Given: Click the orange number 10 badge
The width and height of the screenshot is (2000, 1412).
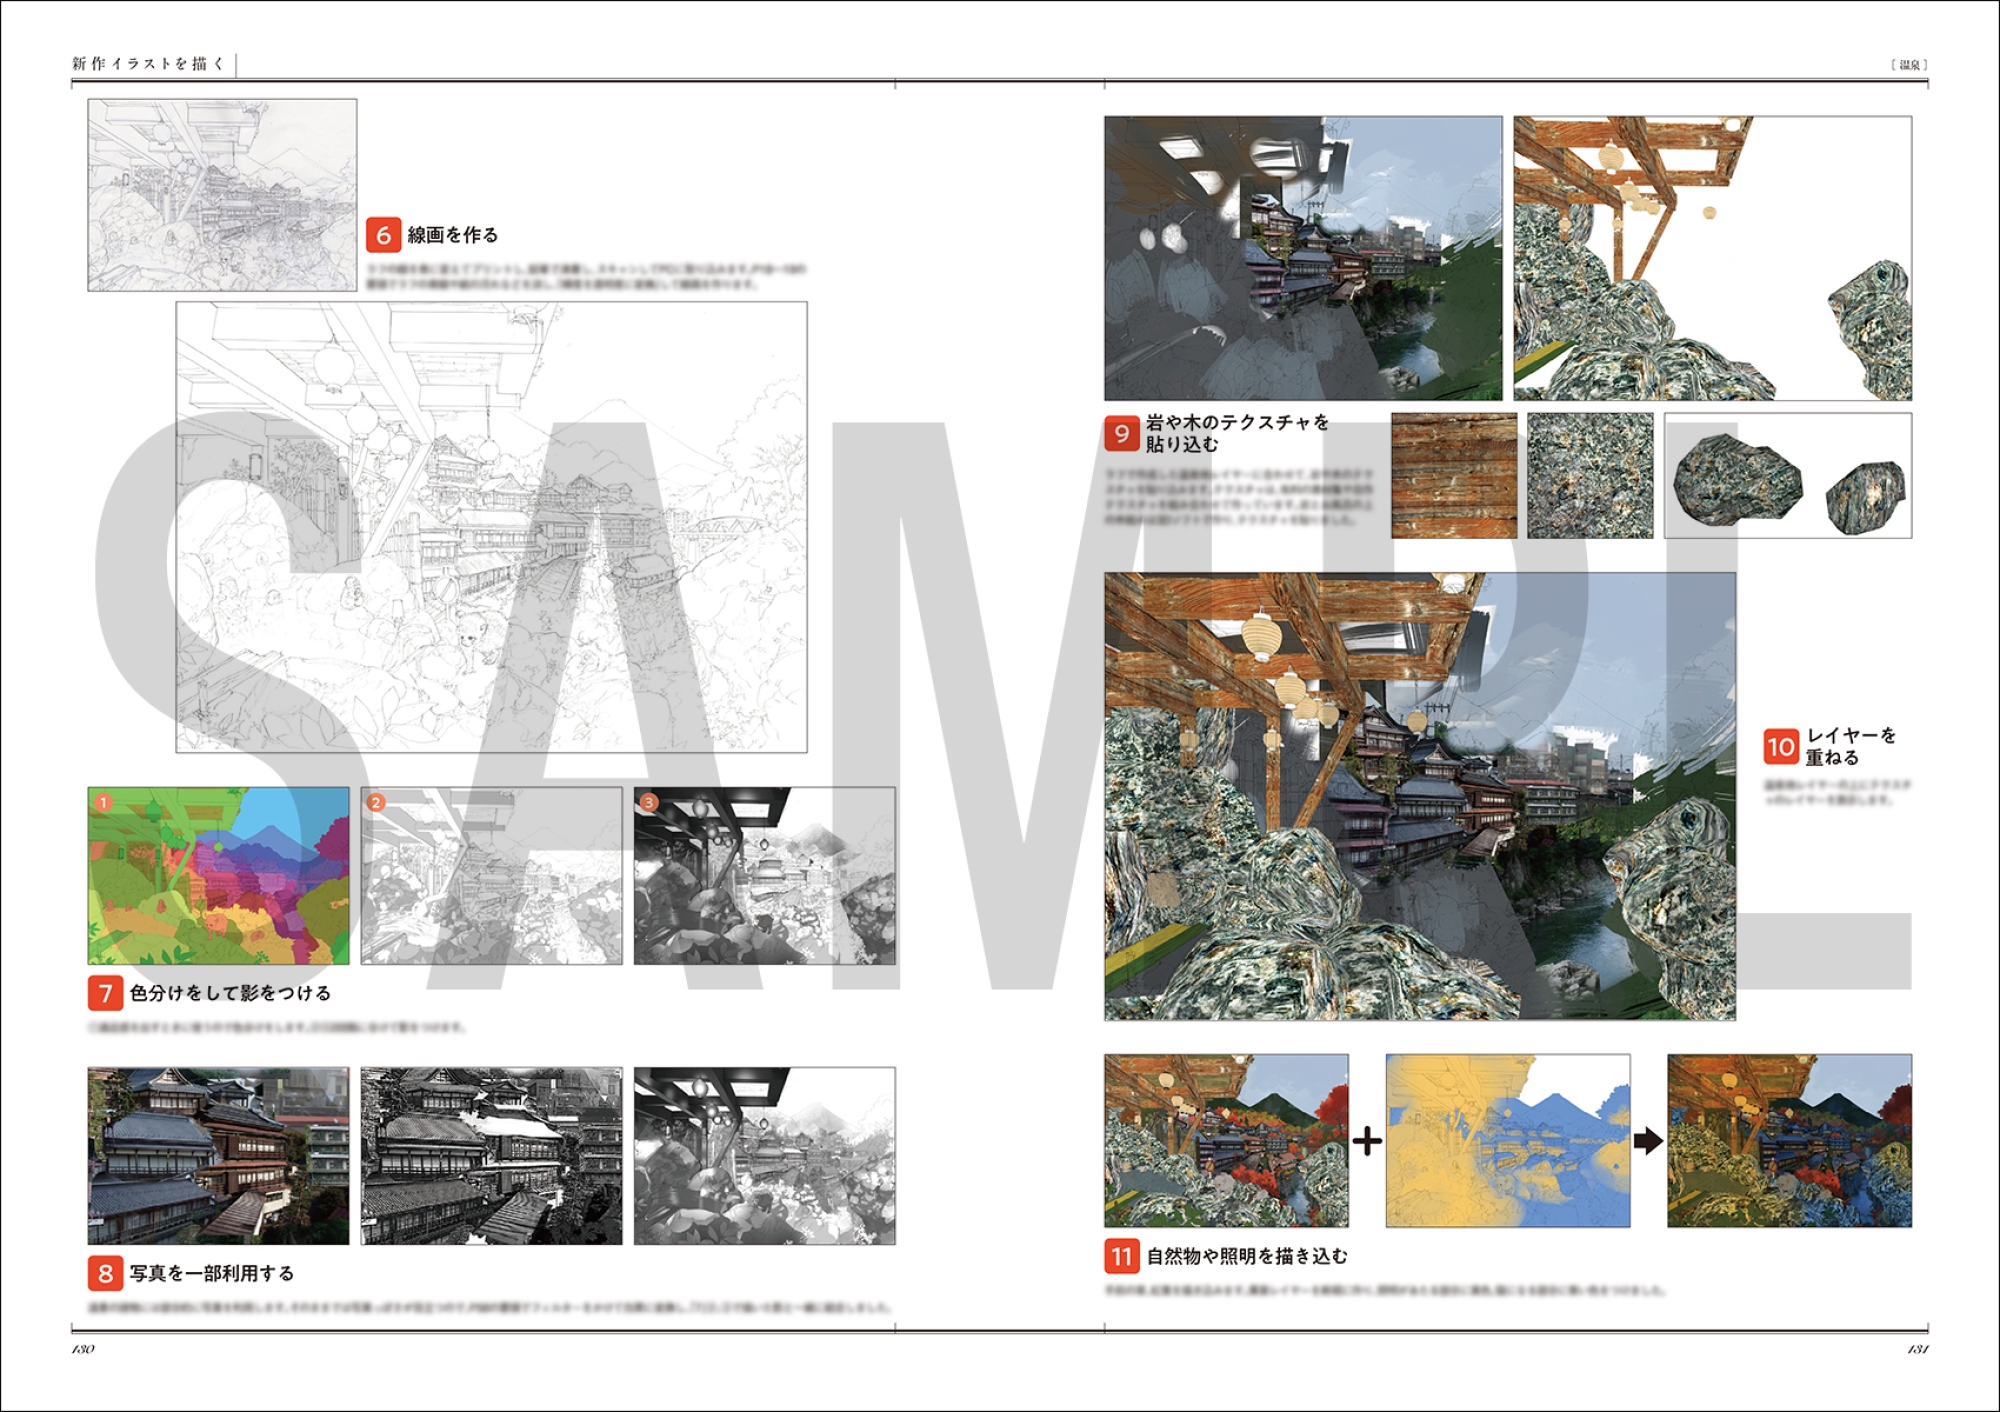Looking at the screenshot, I should click(x=1781, y=747).
